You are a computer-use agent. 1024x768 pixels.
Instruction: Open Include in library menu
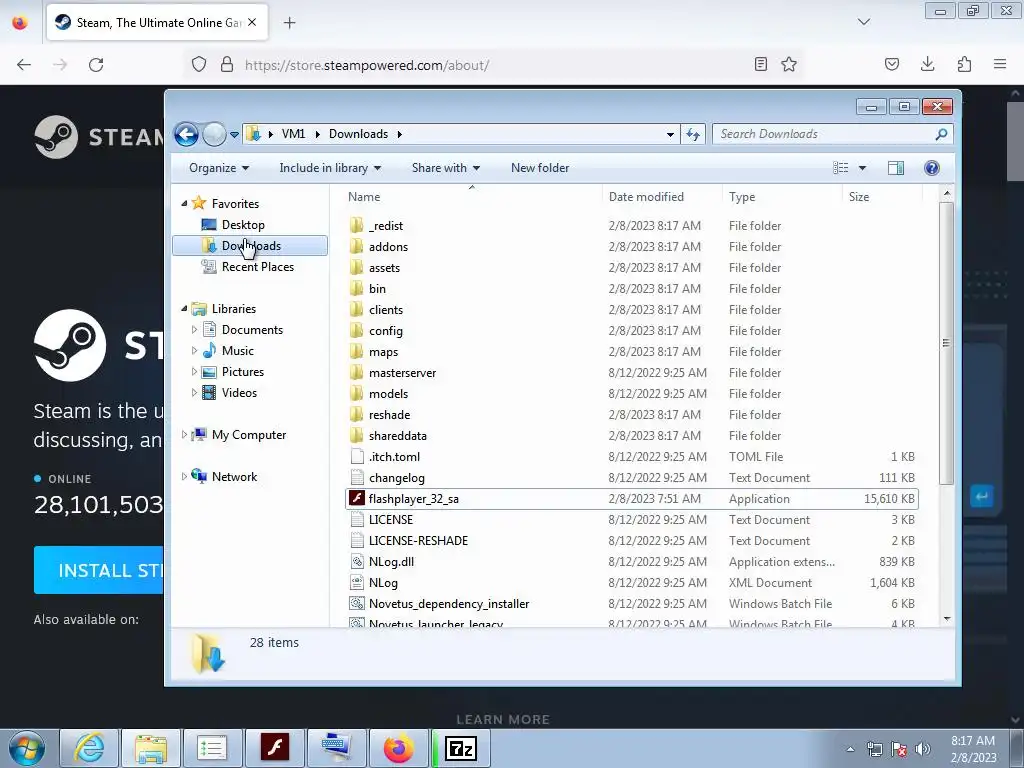tap(330, 168)
